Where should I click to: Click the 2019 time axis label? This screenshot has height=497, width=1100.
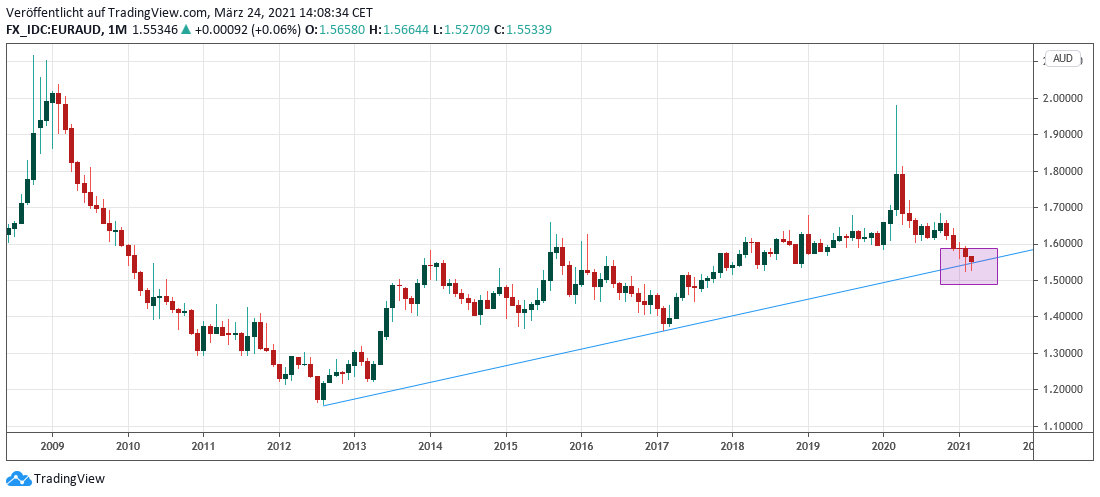[x=808, y=446]
